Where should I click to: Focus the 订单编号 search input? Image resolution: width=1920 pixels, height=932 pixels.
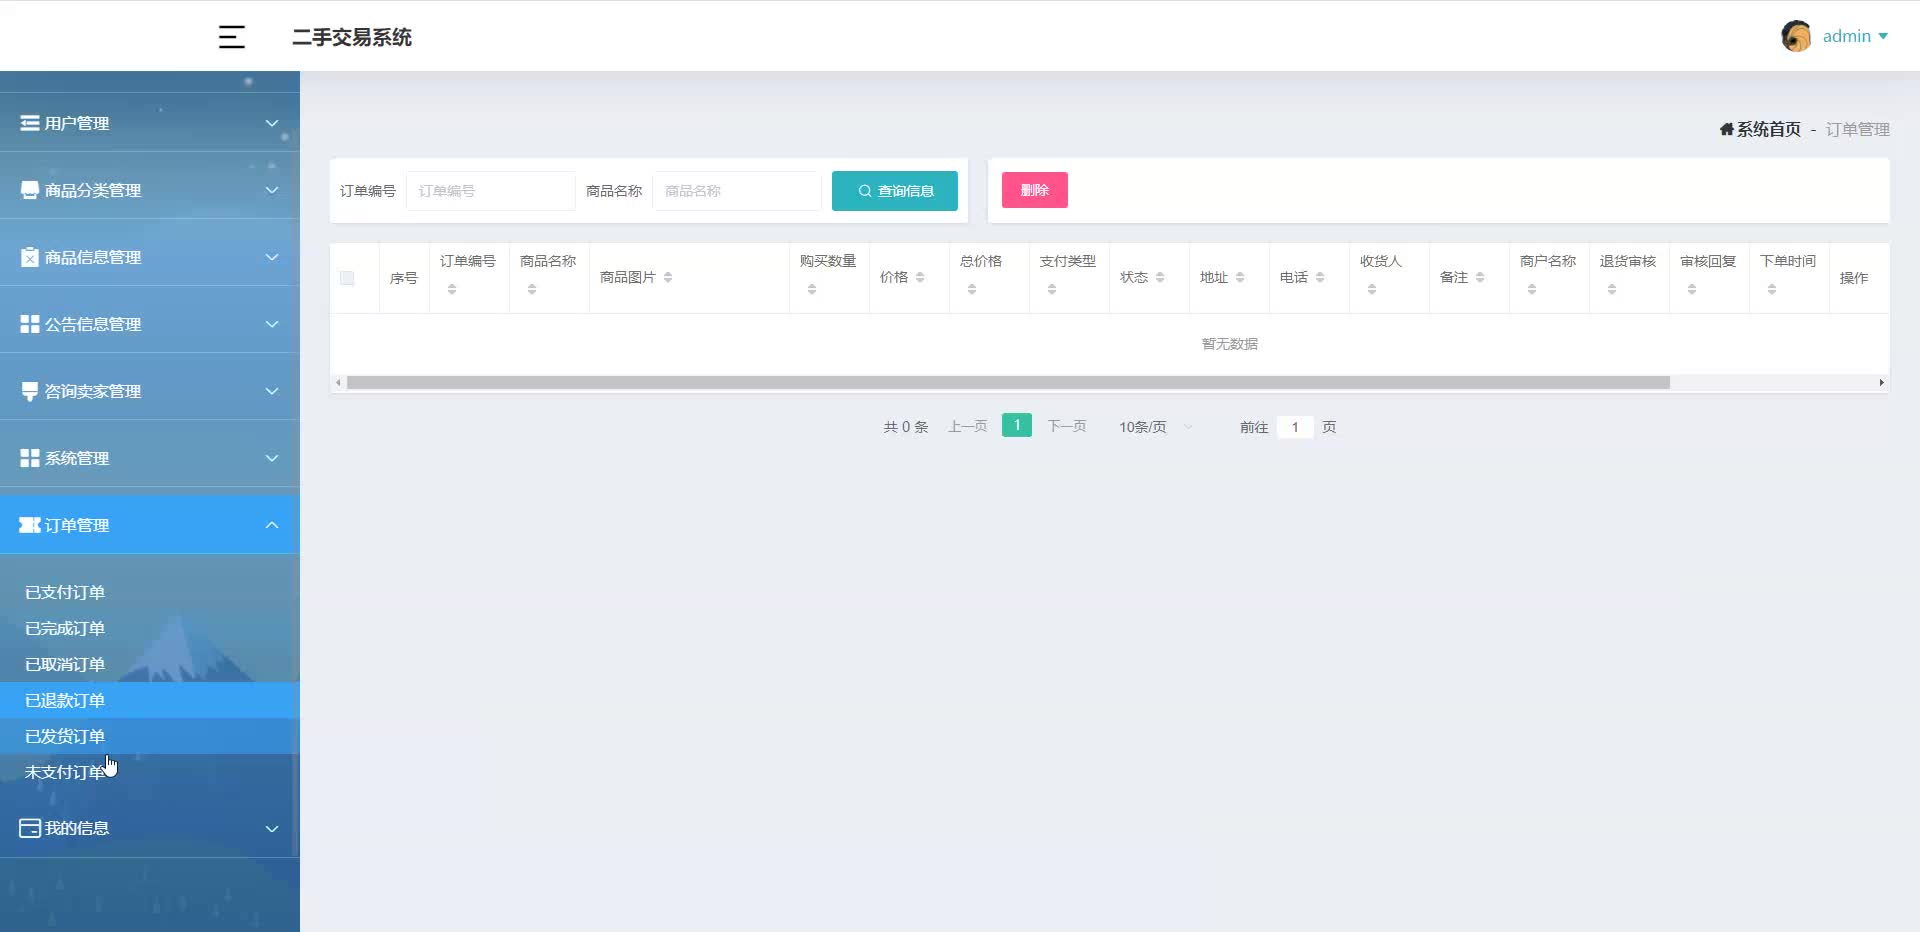(x=491, y=191)
